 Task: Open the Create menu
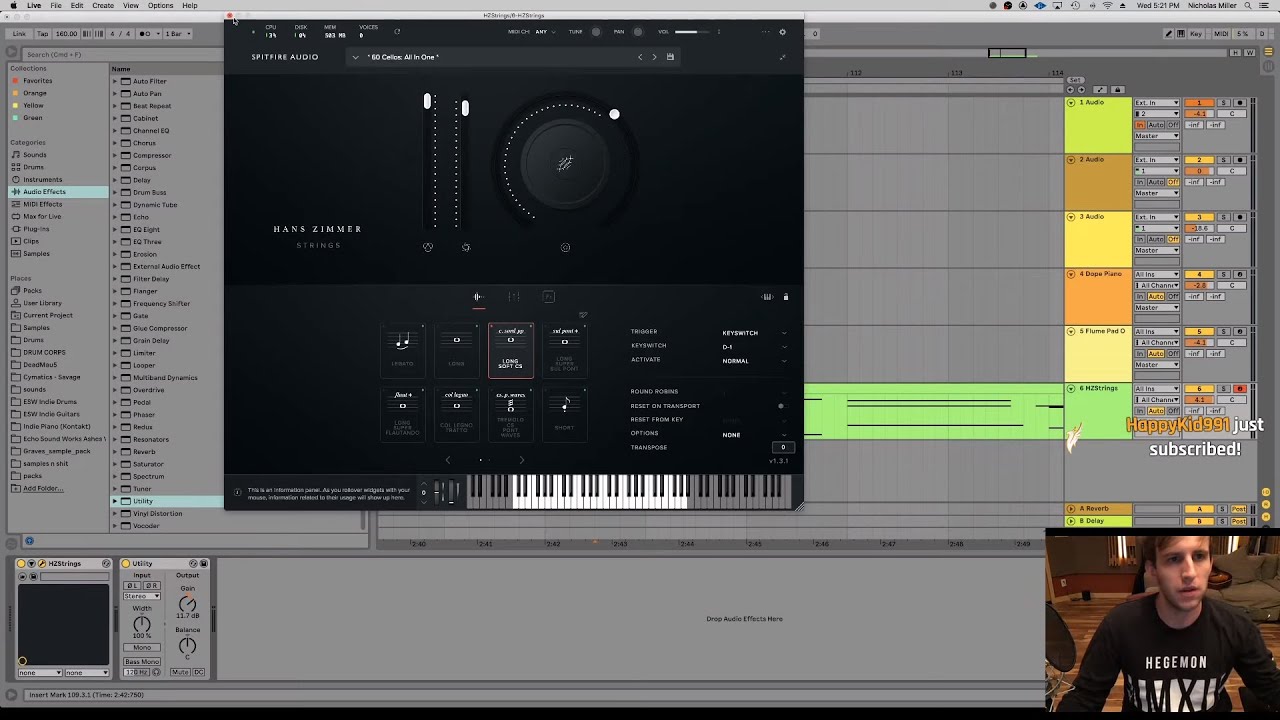click(x=103, y=6)
